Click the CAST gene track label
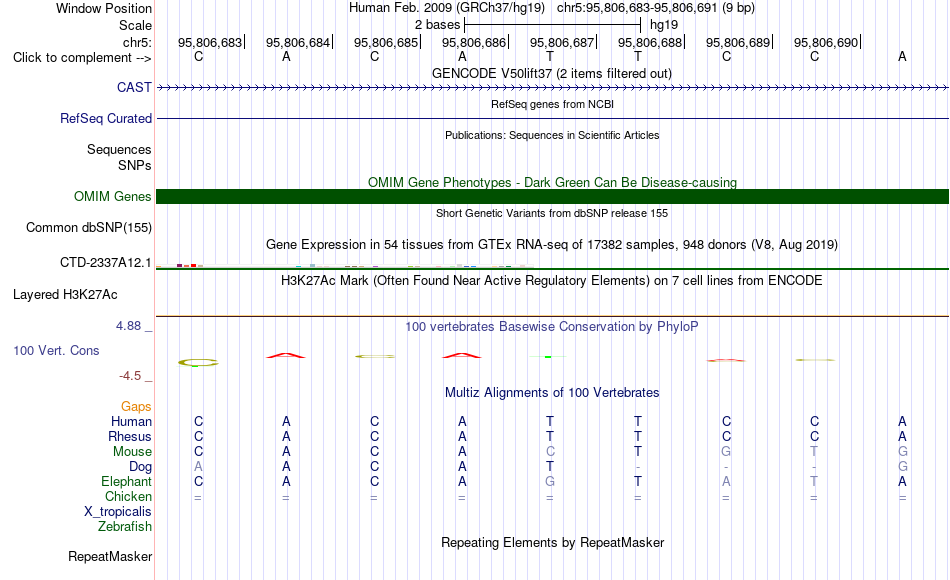950x580 pixels. click(134, 87)
